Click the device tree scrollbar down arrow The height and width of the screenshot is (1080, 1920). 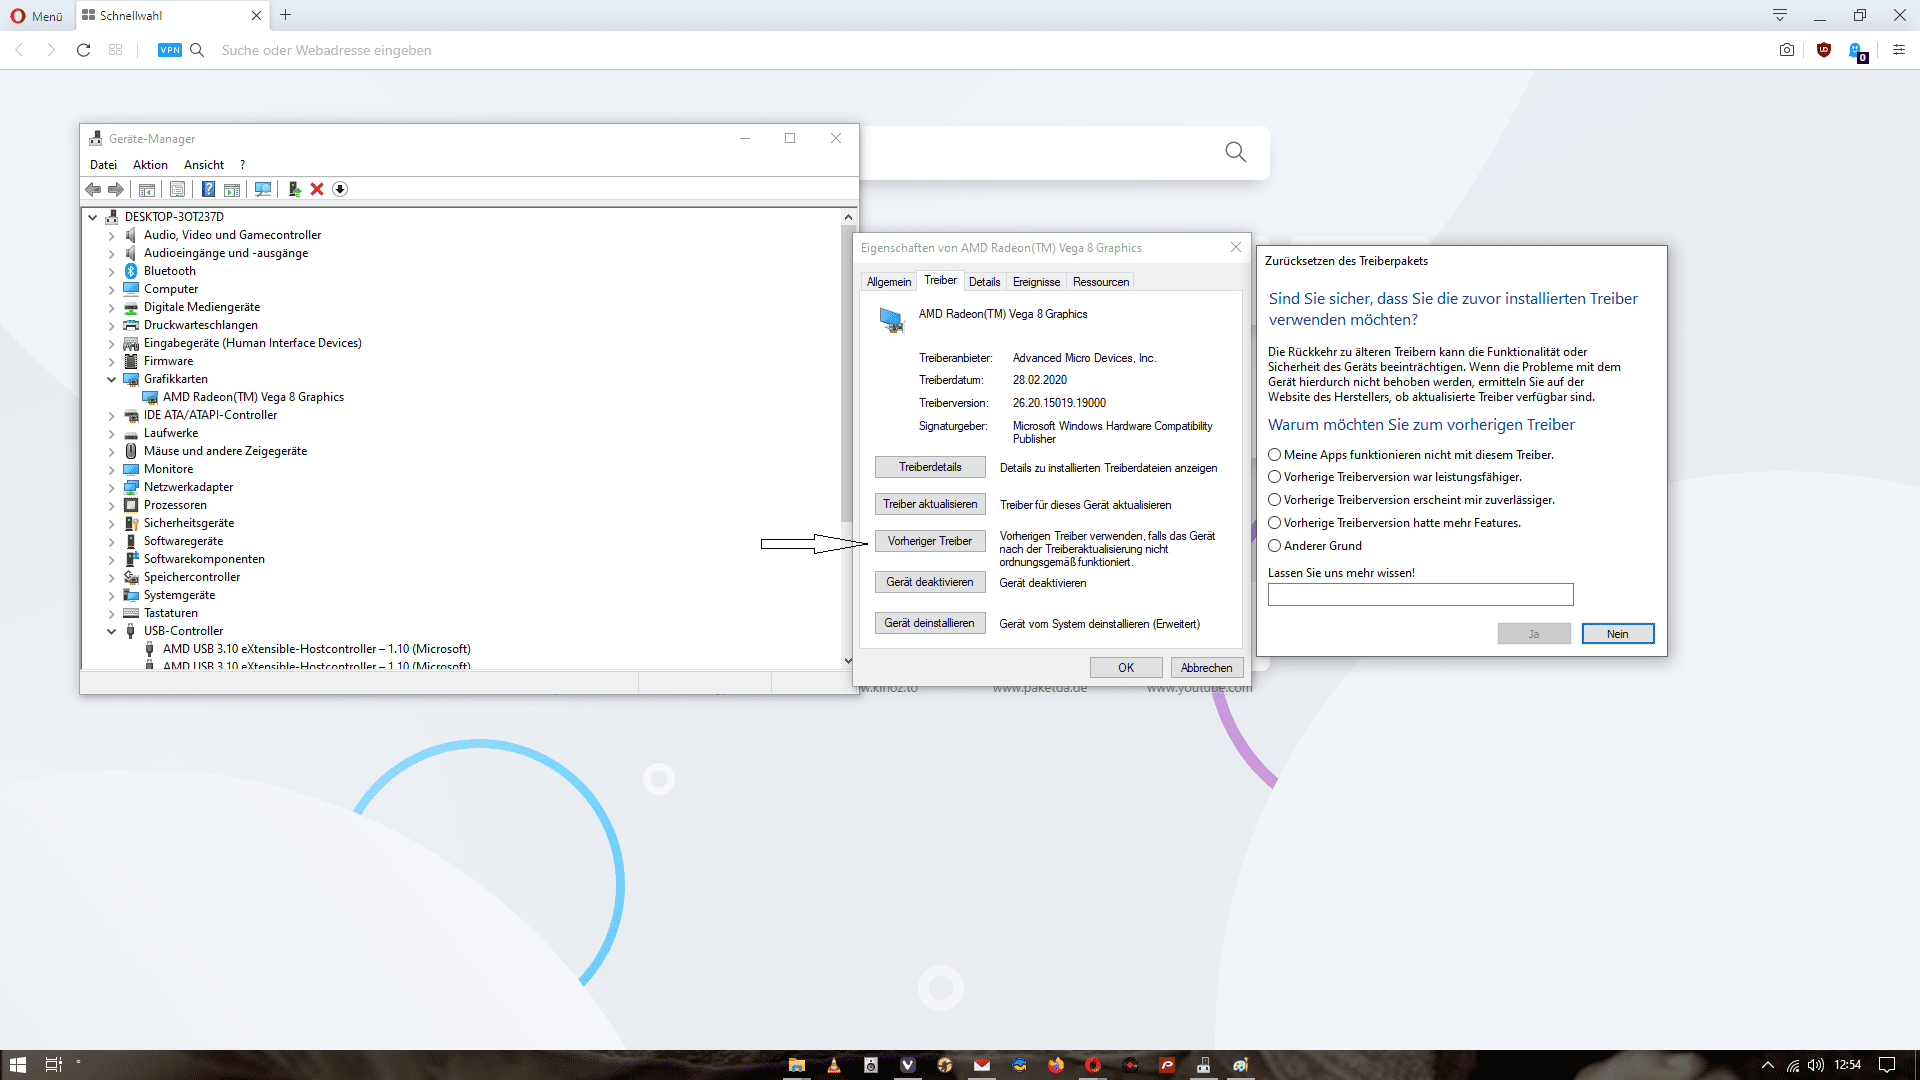click(848, 660)
